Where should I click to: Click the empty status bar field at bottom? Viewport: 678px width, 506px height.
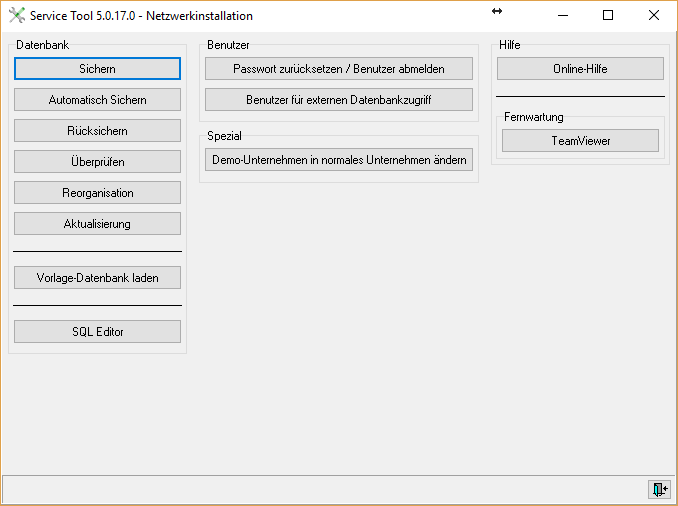point(320,489)
